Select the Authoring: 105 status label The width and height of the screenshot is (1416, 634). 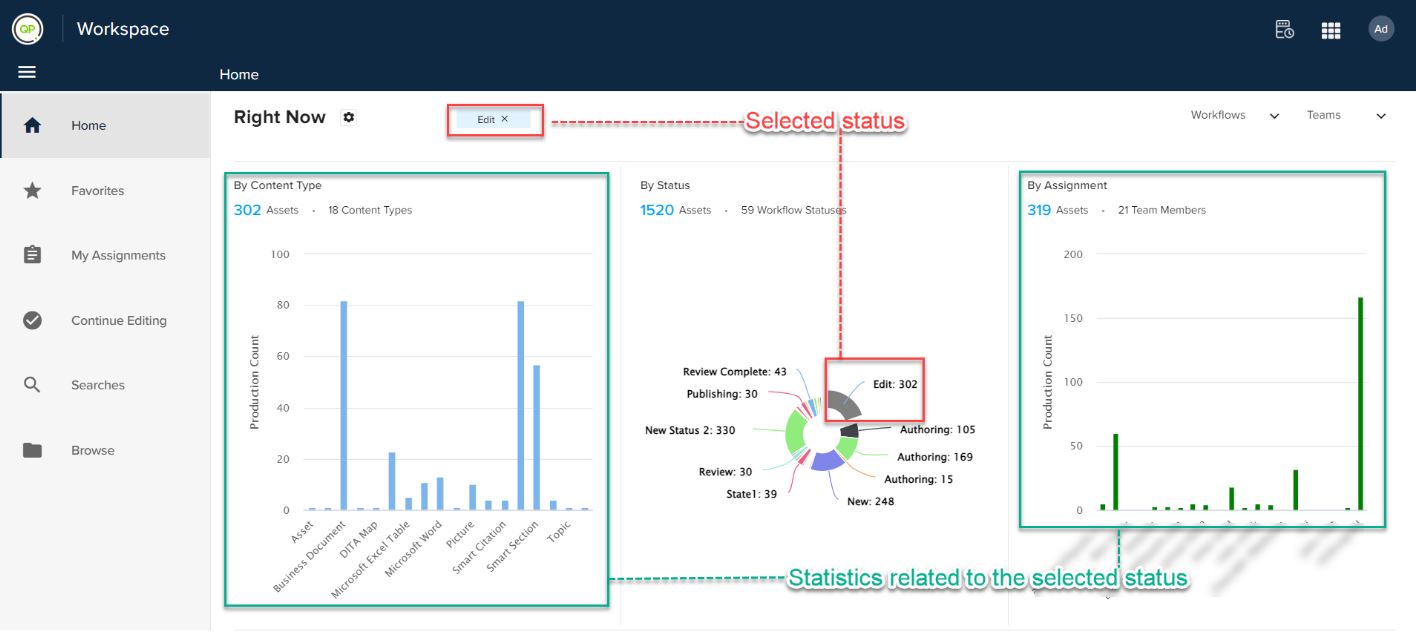(x=937, y=430)
